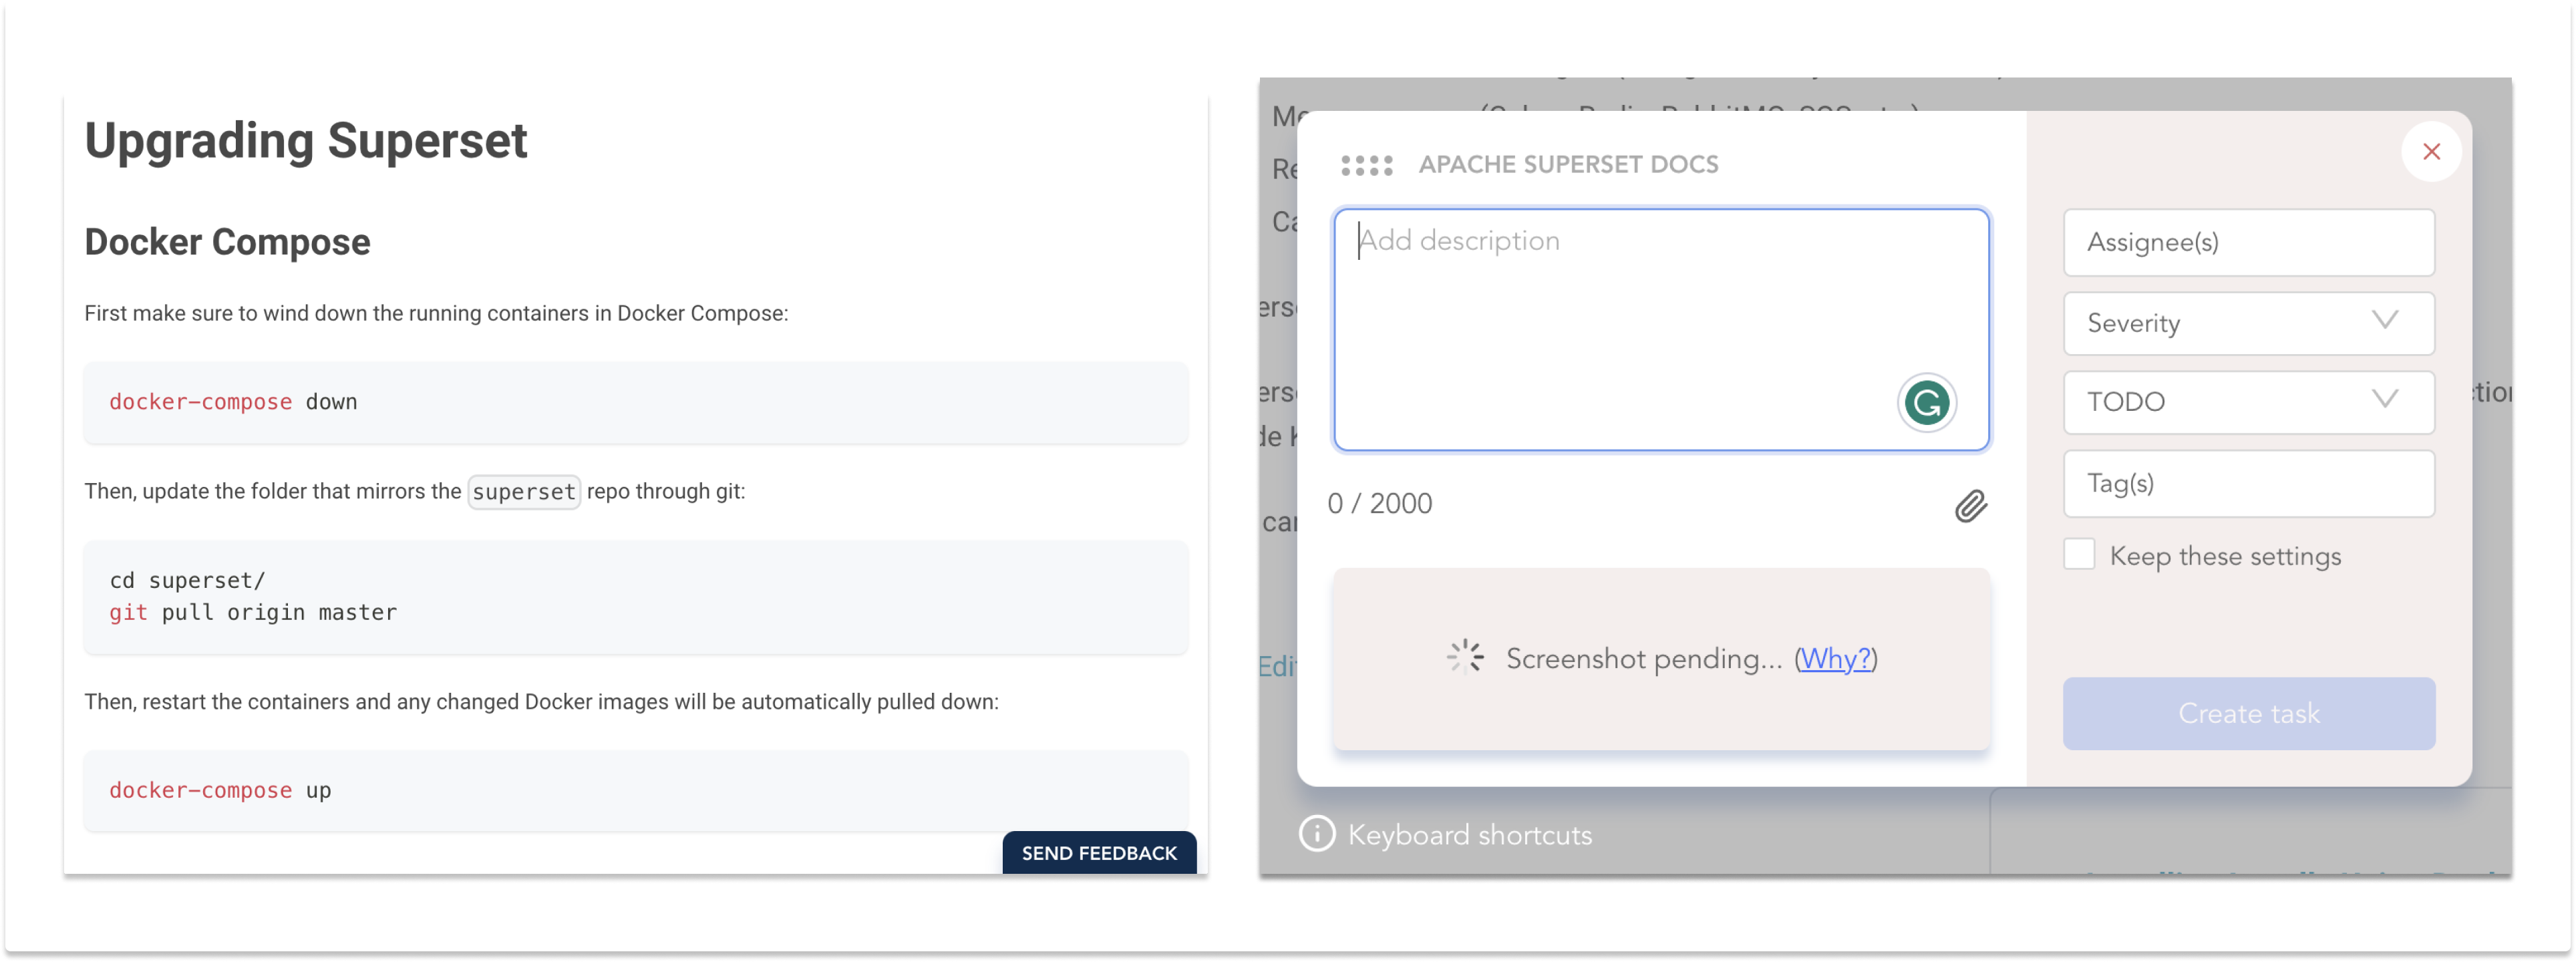Click the dotted drag handle beside Apache Superset Docs
The width and height of the screenshot is (2576, 962).
(x=1366, y=165)
